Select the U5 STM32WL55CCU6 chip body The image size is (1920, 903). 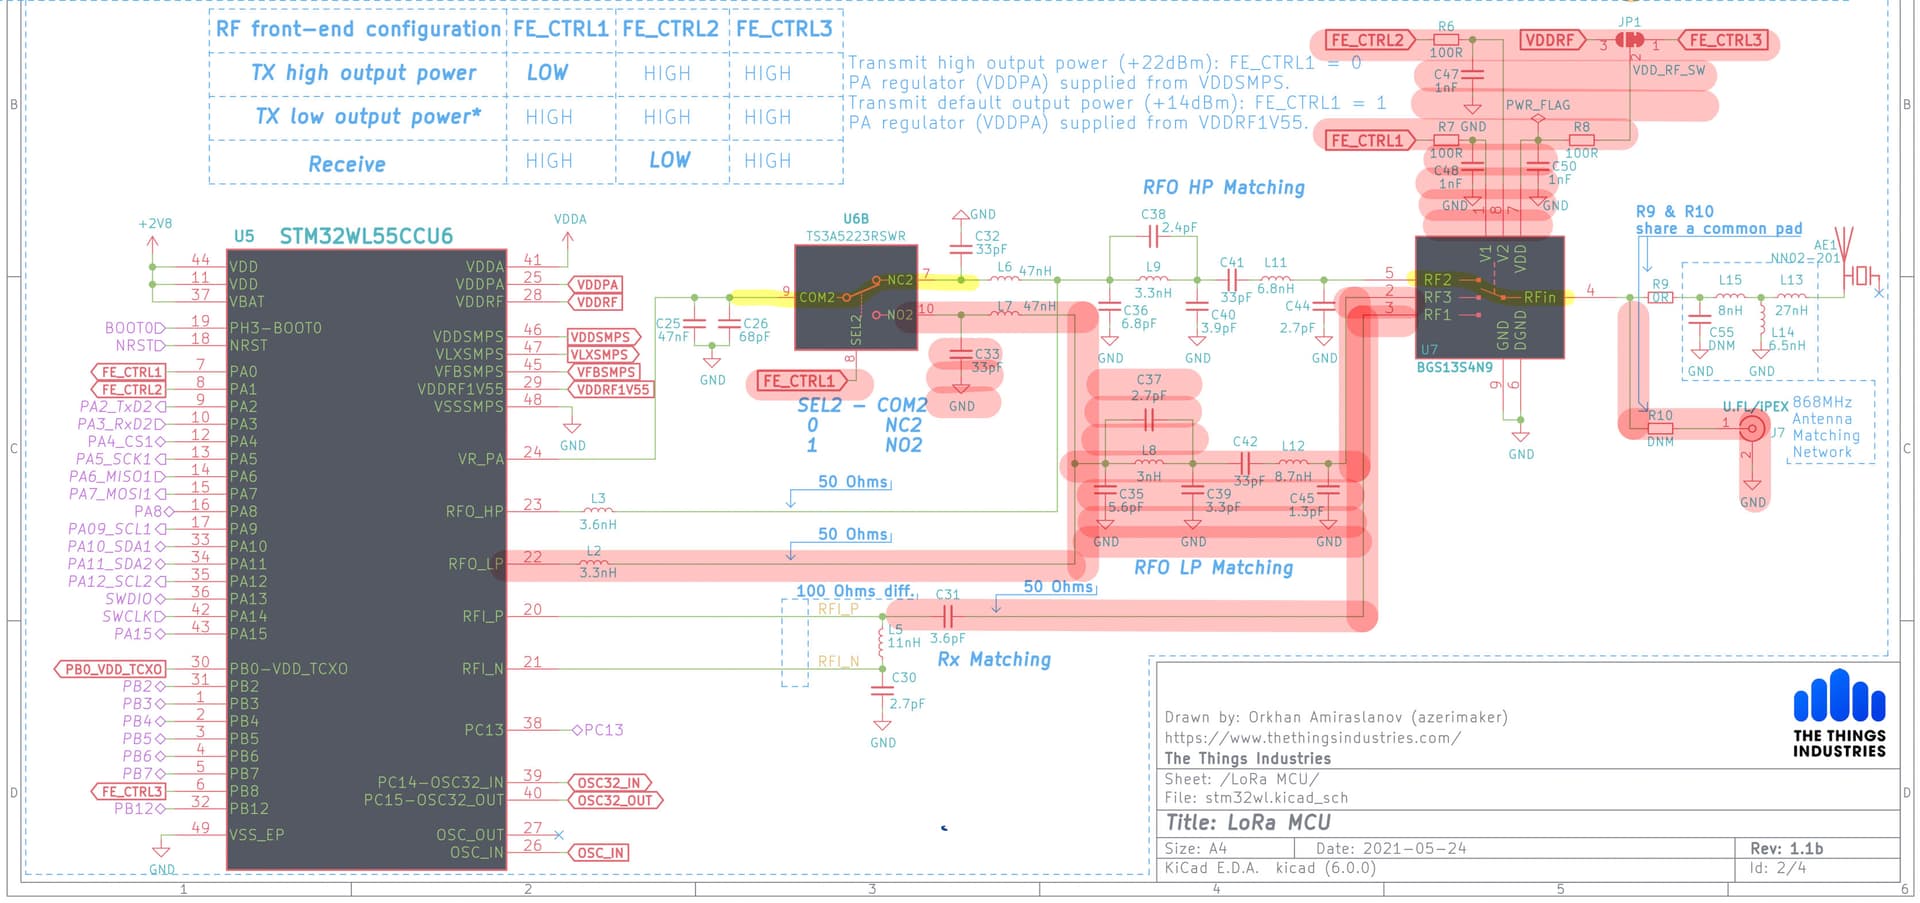pos(366,559)
